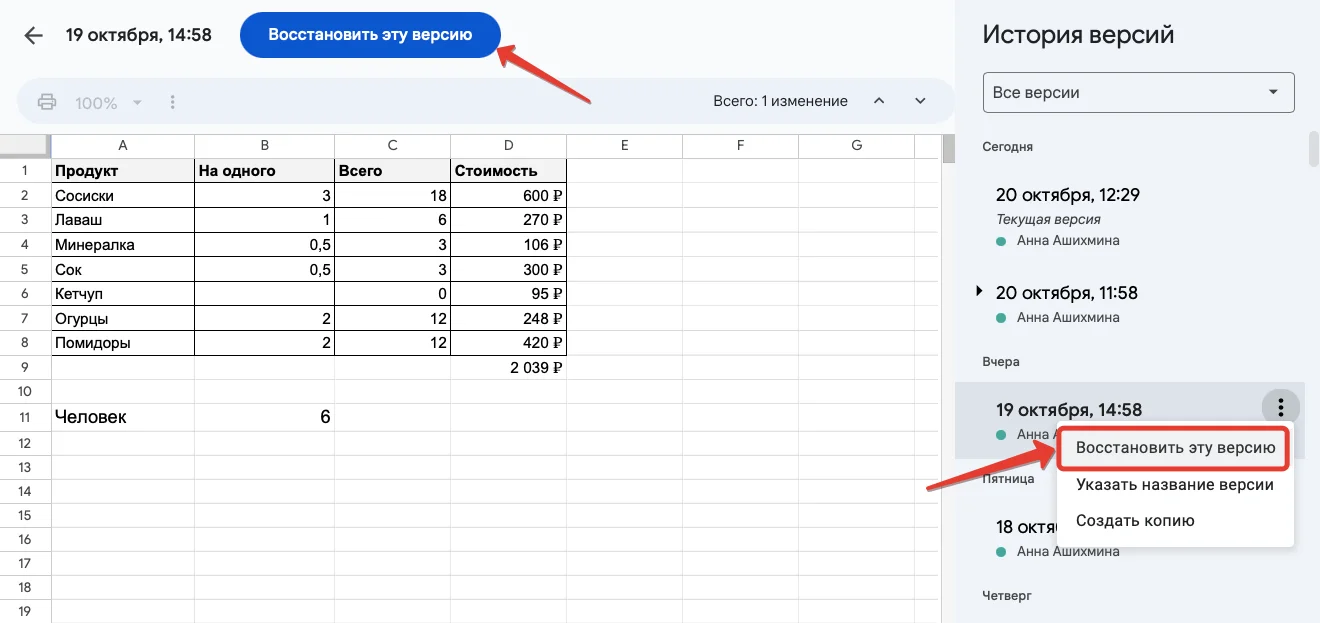Click the 95 ₽ cost cell
This screenshot has height=623, width=1320.
(508, 293)
